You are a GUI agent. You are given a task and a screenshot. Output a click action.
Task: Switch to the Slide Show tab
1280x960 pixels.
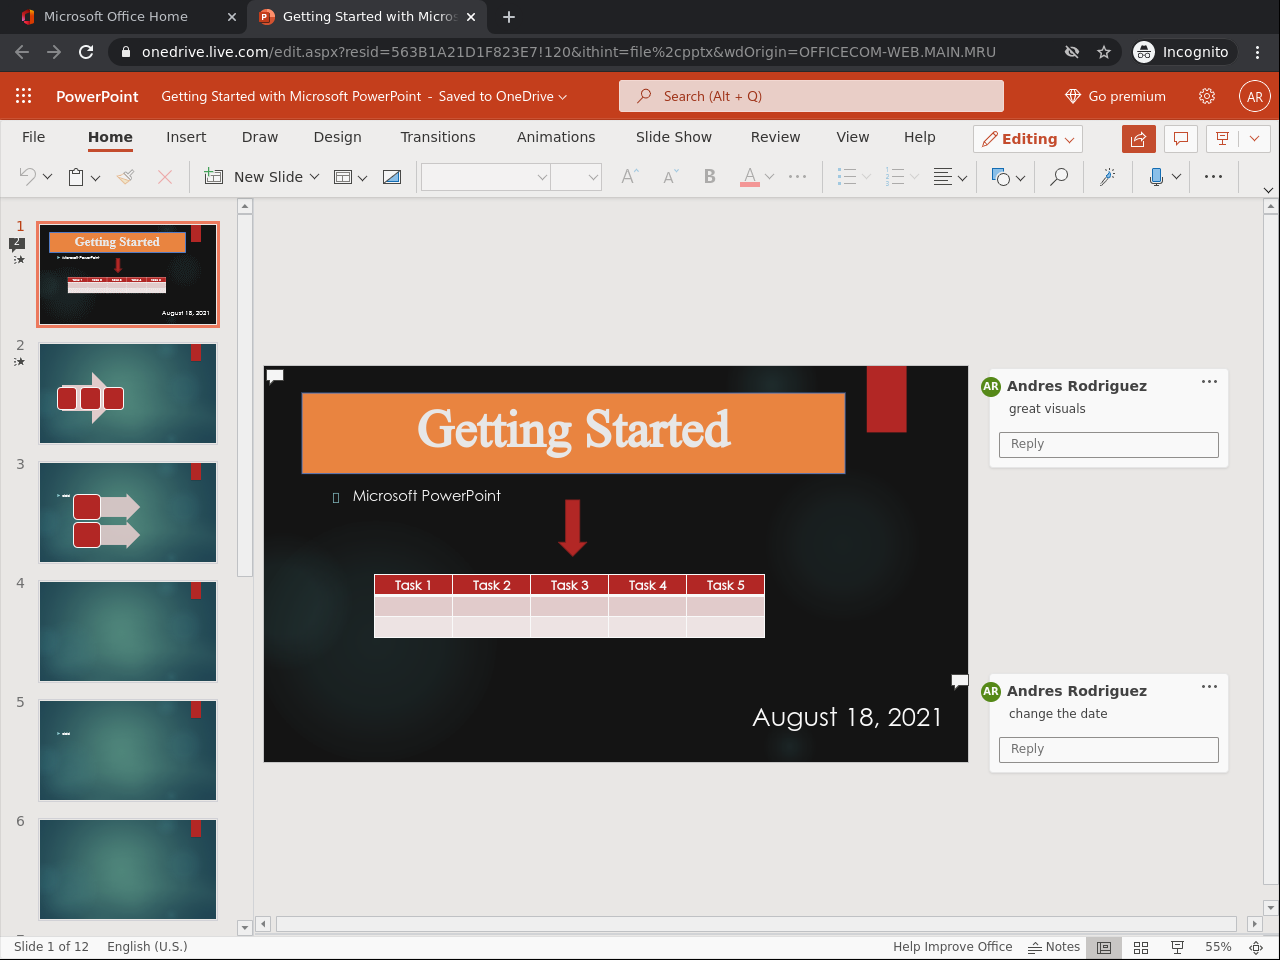(674, 137)
